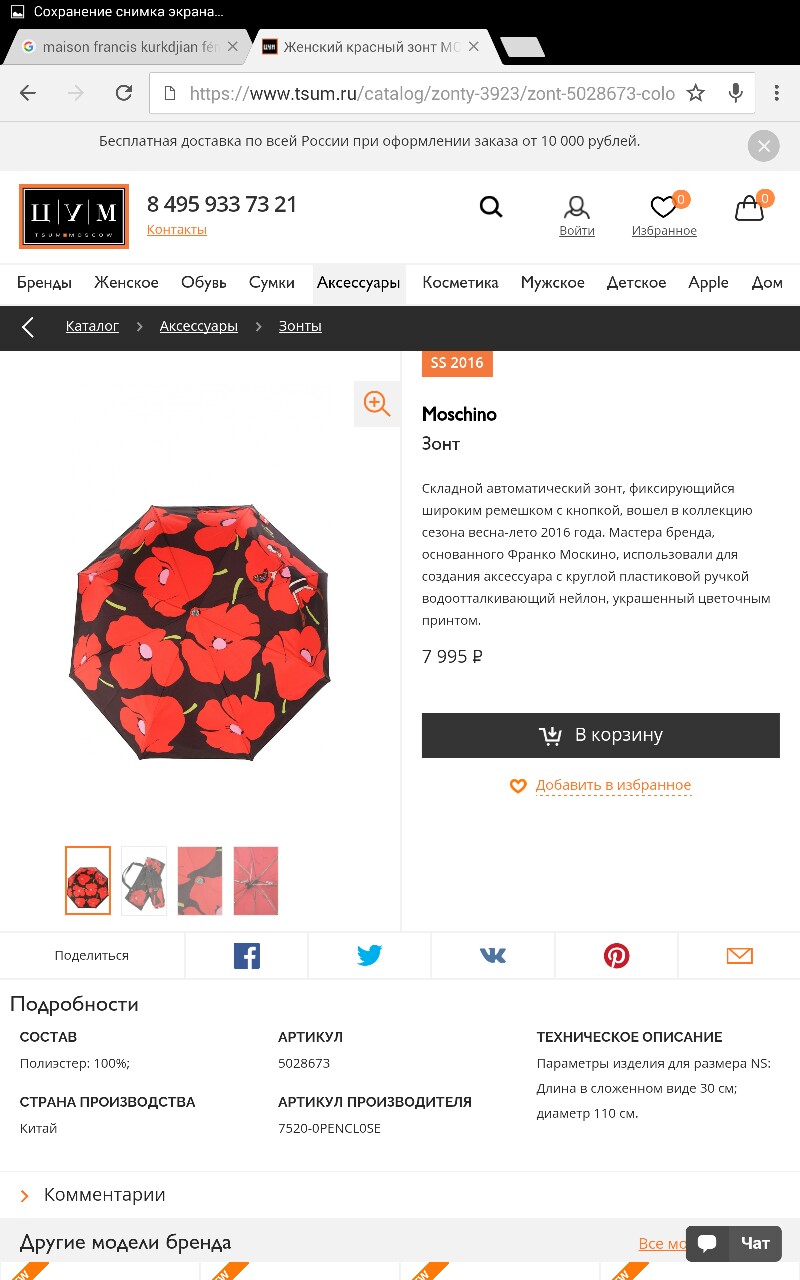The height and width of the screenshot is (1280, 800).
Task: Zoom product image with magnifier plus icon
Action: pyautogui.click(x=377, y=403)
